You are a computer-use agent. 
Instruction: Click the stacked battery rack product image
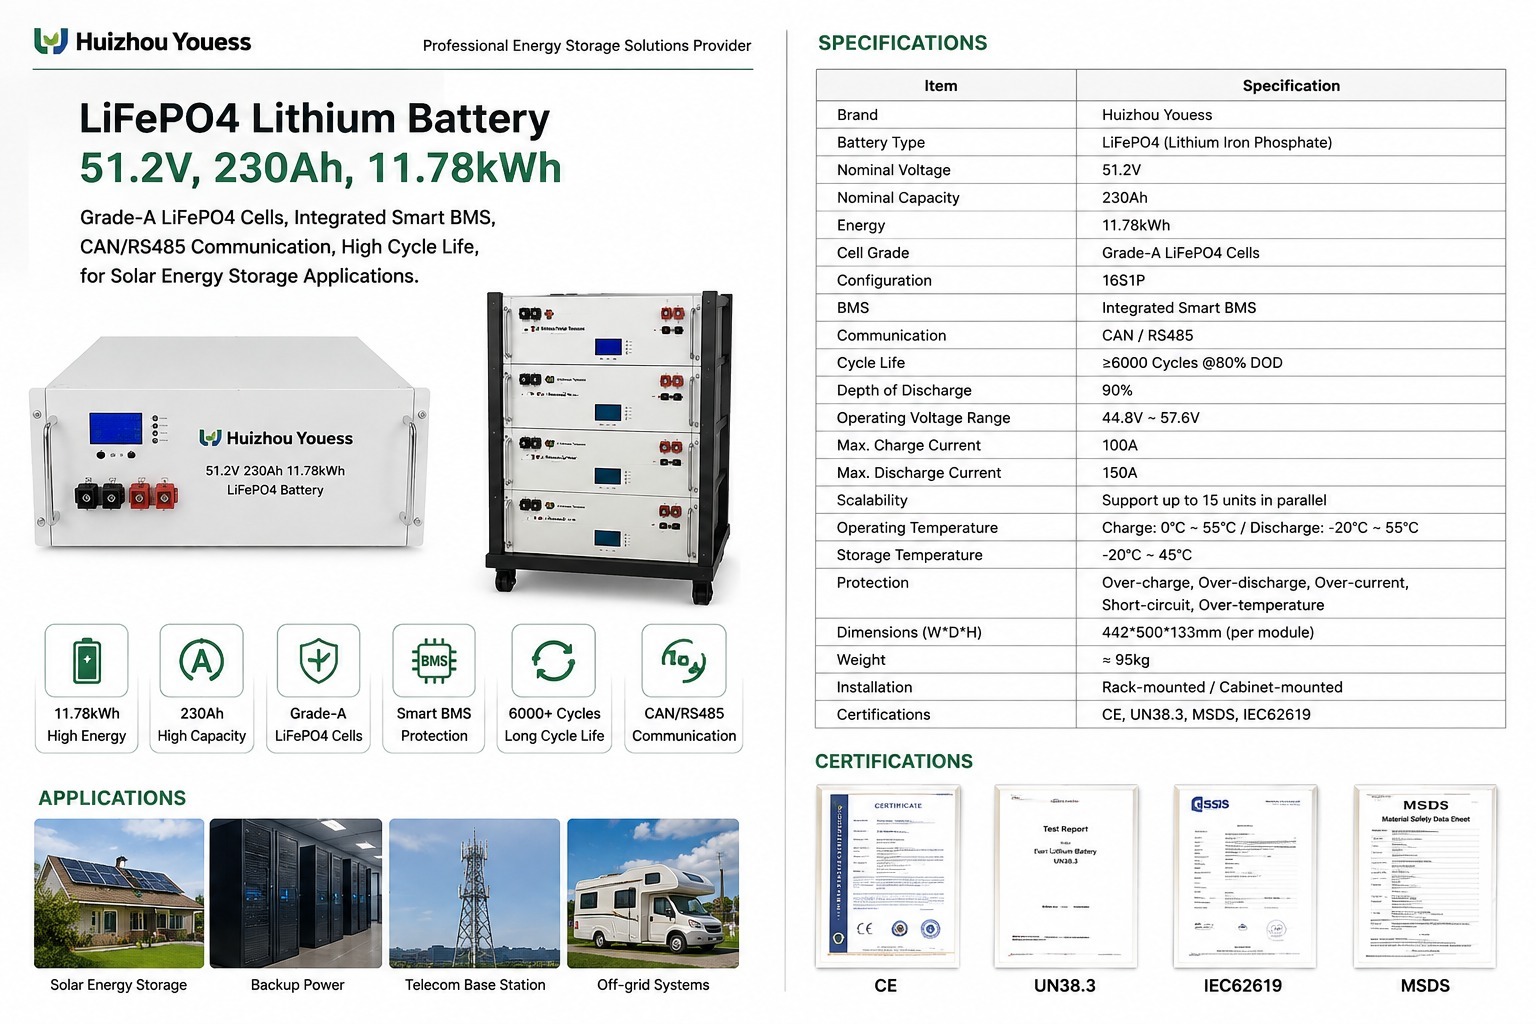coord(610,447)
